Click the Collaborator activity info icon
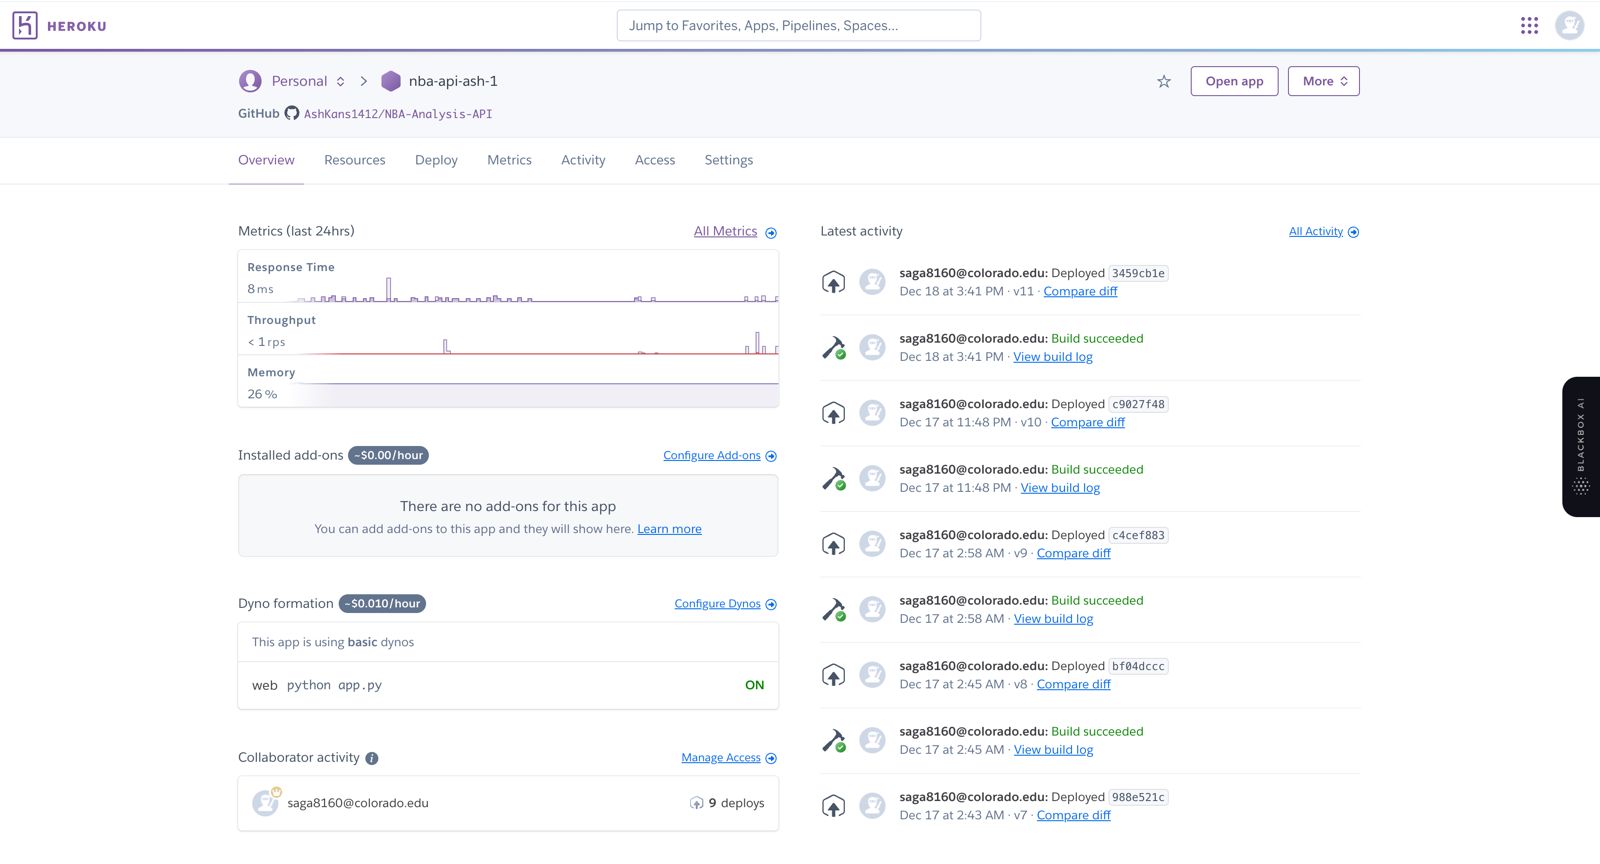The image size is (1600, 864). click(x=372, y=758)
